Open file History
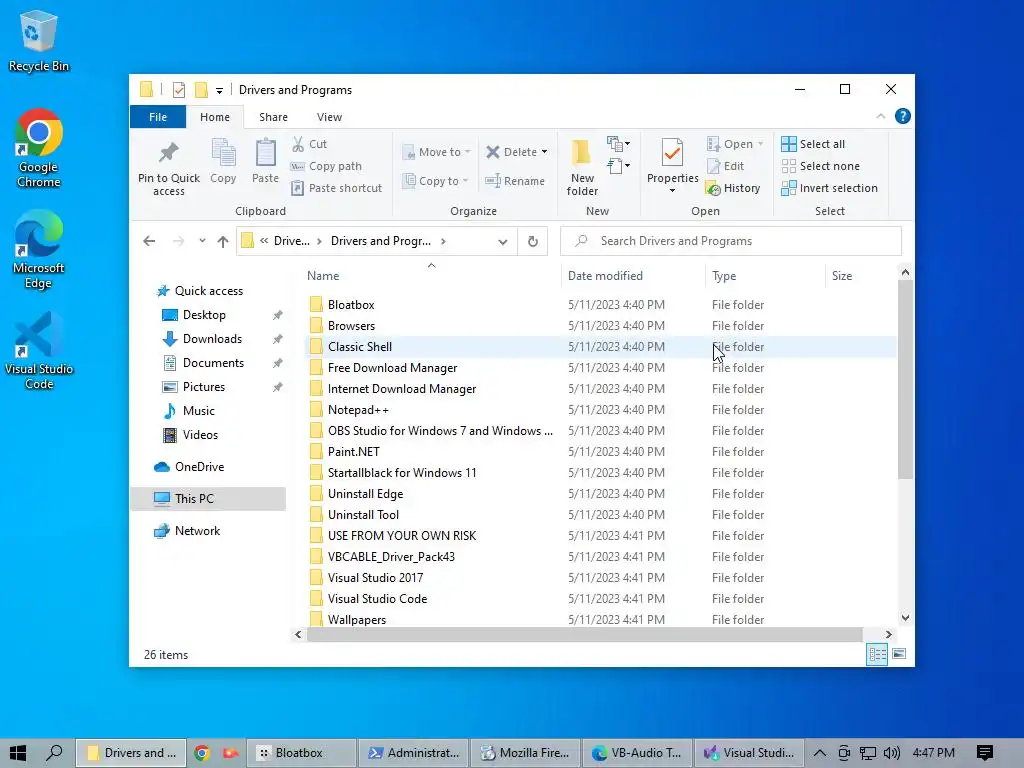1024x768 pixels. (x=733, y=188)
